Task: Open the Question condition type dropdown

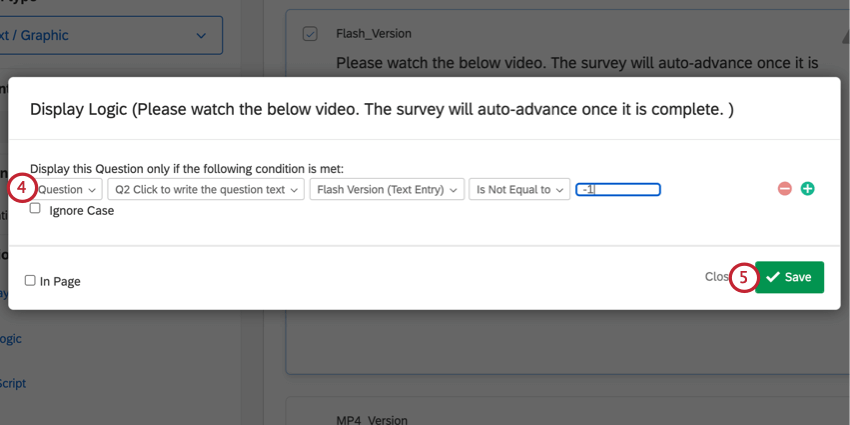Action: click(x=67, y=189)
